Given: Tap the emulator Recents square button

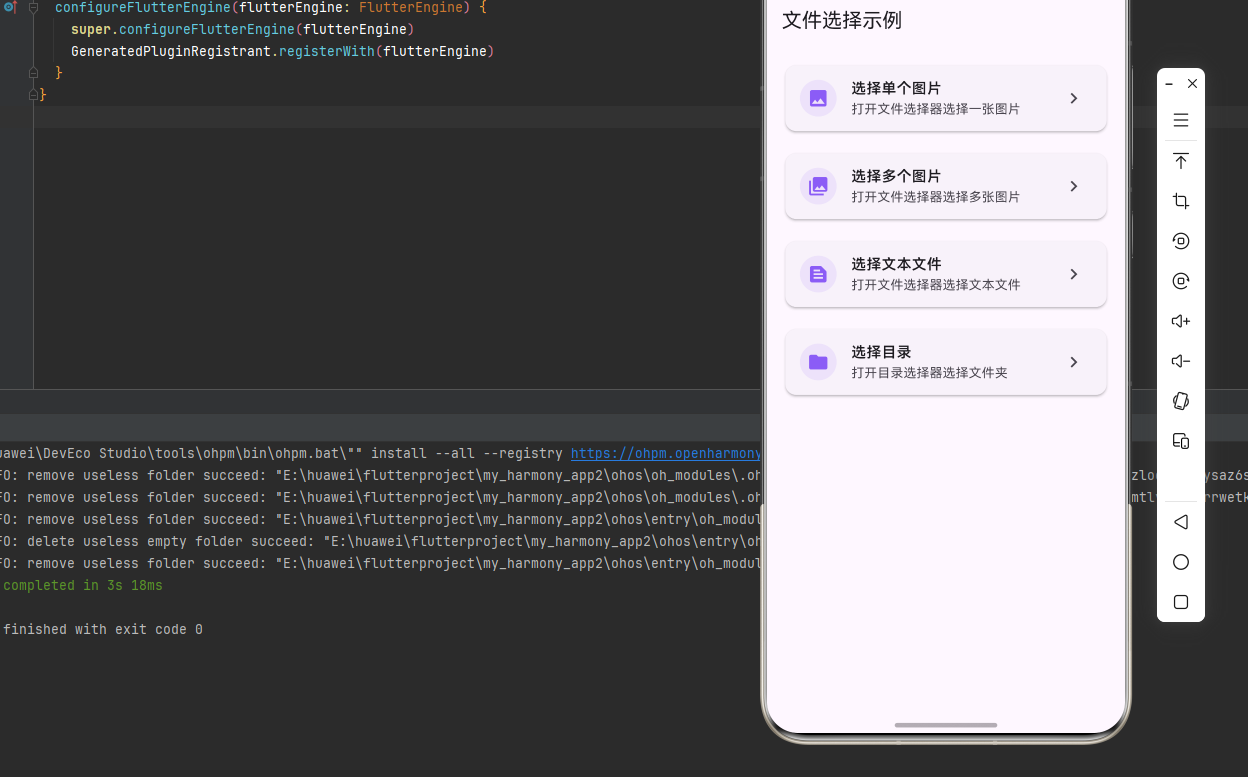Looking at the screenshot, I should 1181,602.
